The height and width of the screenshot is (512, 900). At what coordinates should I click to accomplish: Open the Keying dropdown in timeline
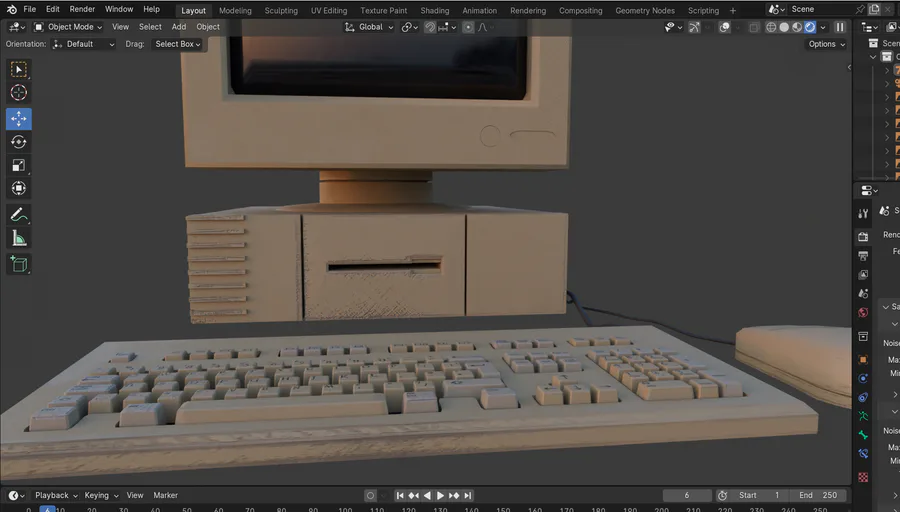point(101,495)
